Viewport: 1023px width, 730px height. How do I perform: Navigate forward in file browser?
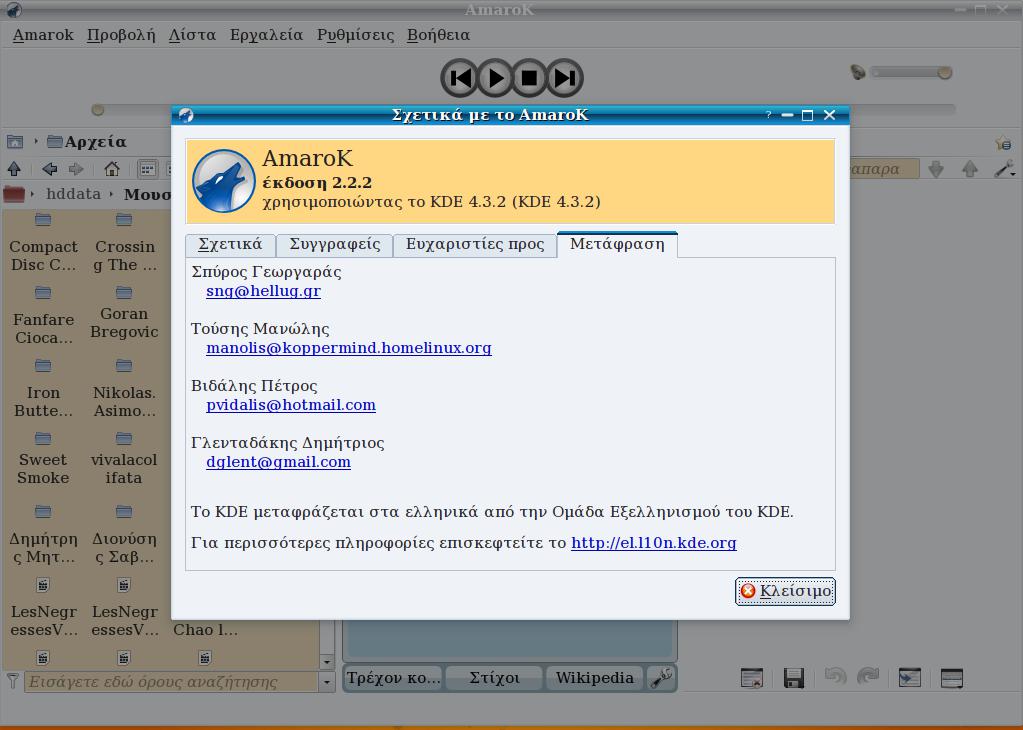(76, 169)
